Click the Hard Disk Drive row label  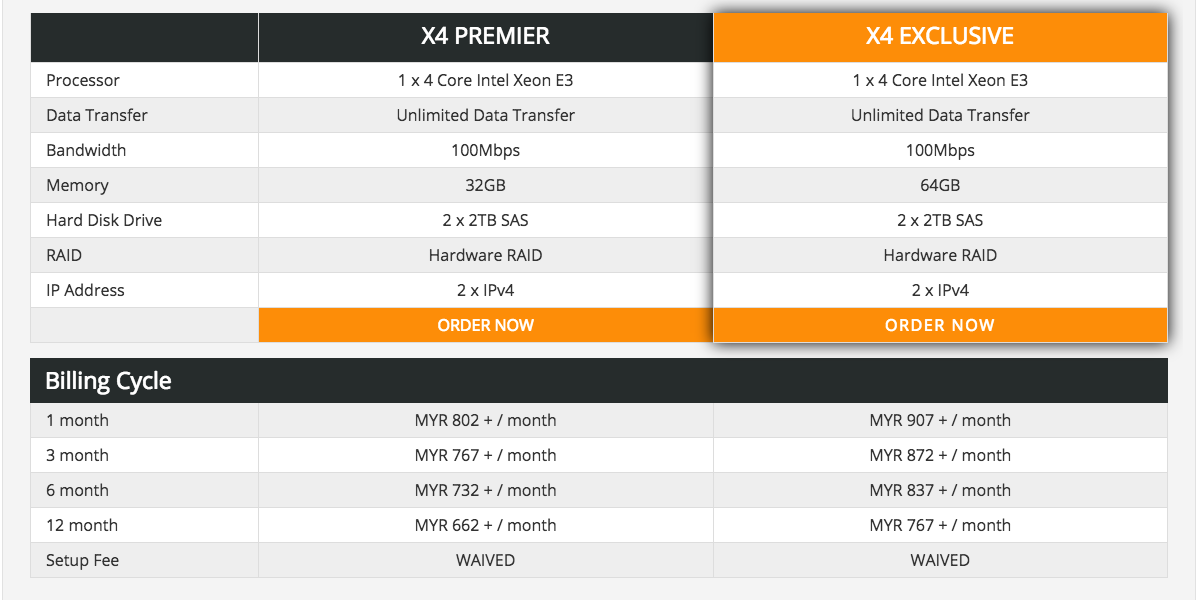pyautogui.click(x=104, y=220)
